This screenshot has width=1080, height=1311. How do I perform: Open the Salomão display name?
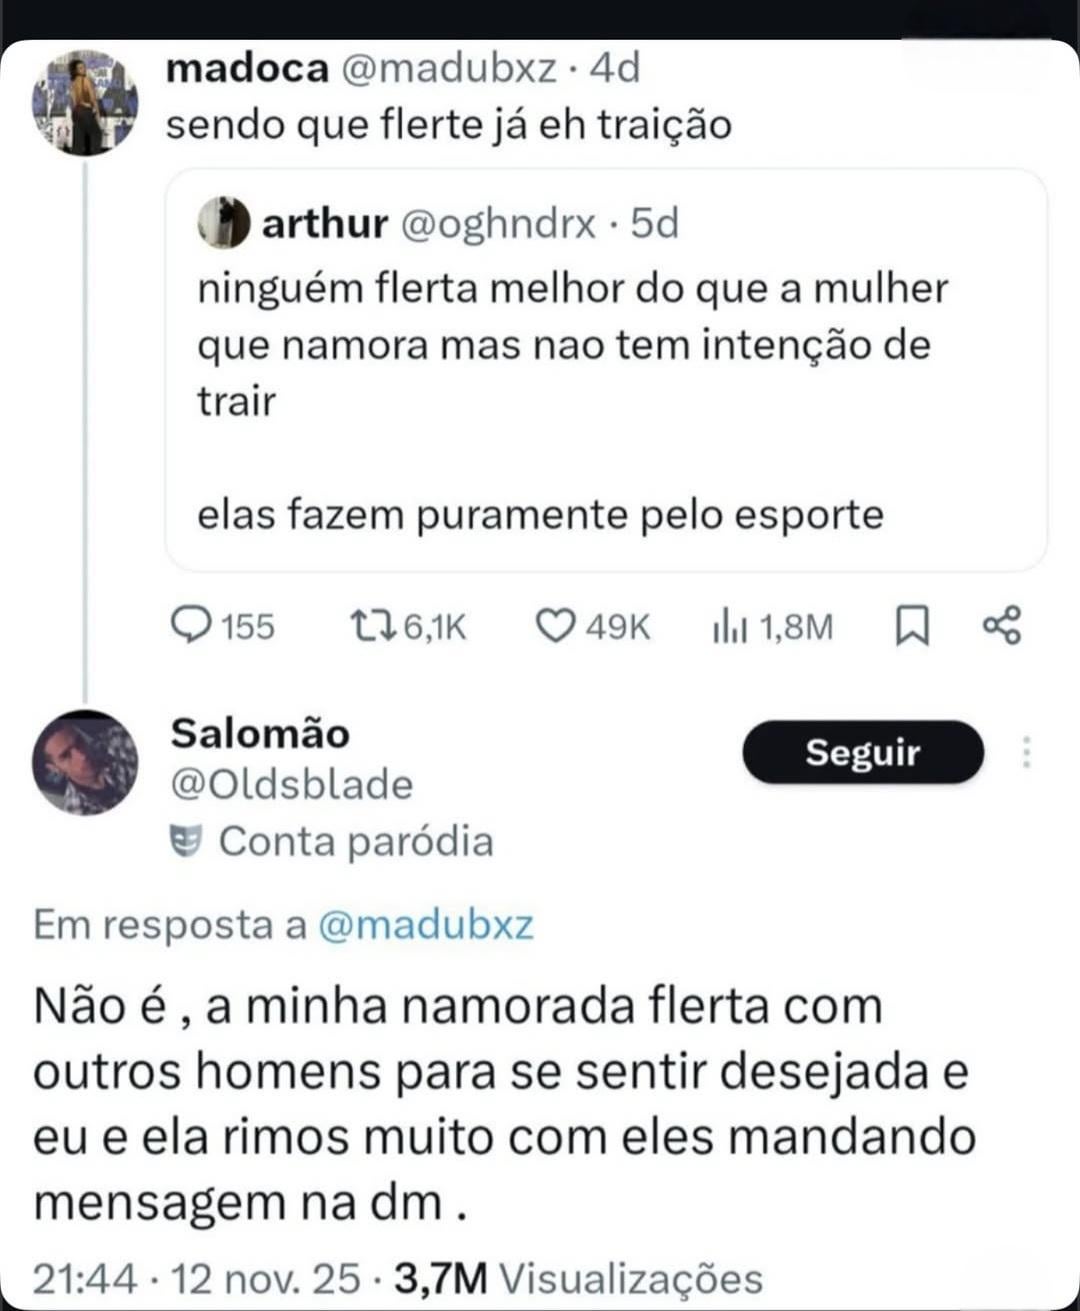[260, 734]
